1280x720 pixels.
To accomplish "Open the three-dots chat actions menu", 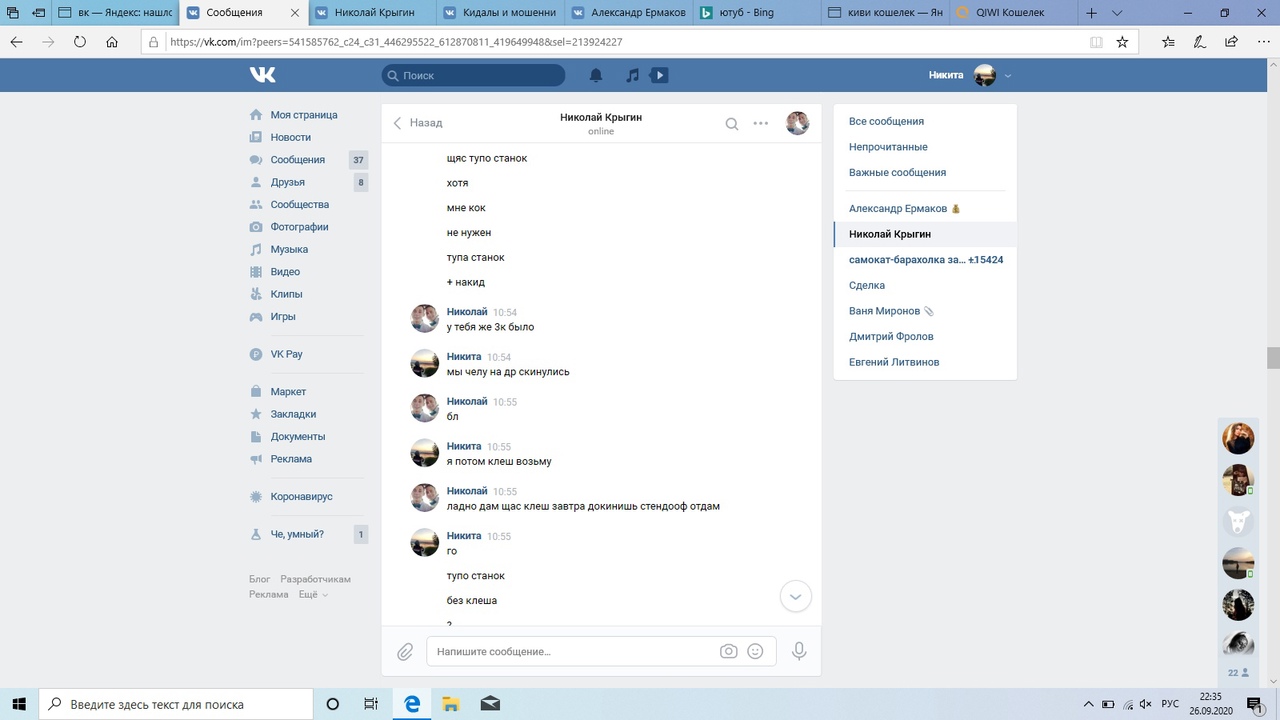I will point(761,123).
